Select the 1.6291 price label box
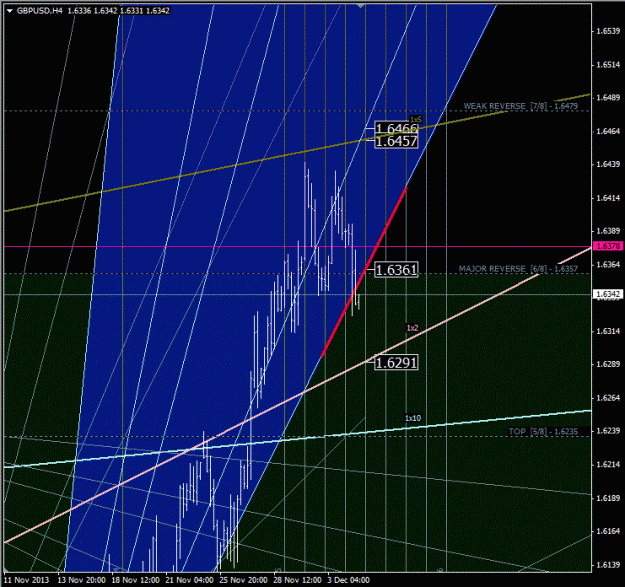 pyautogui.click(x=396, y=363)
